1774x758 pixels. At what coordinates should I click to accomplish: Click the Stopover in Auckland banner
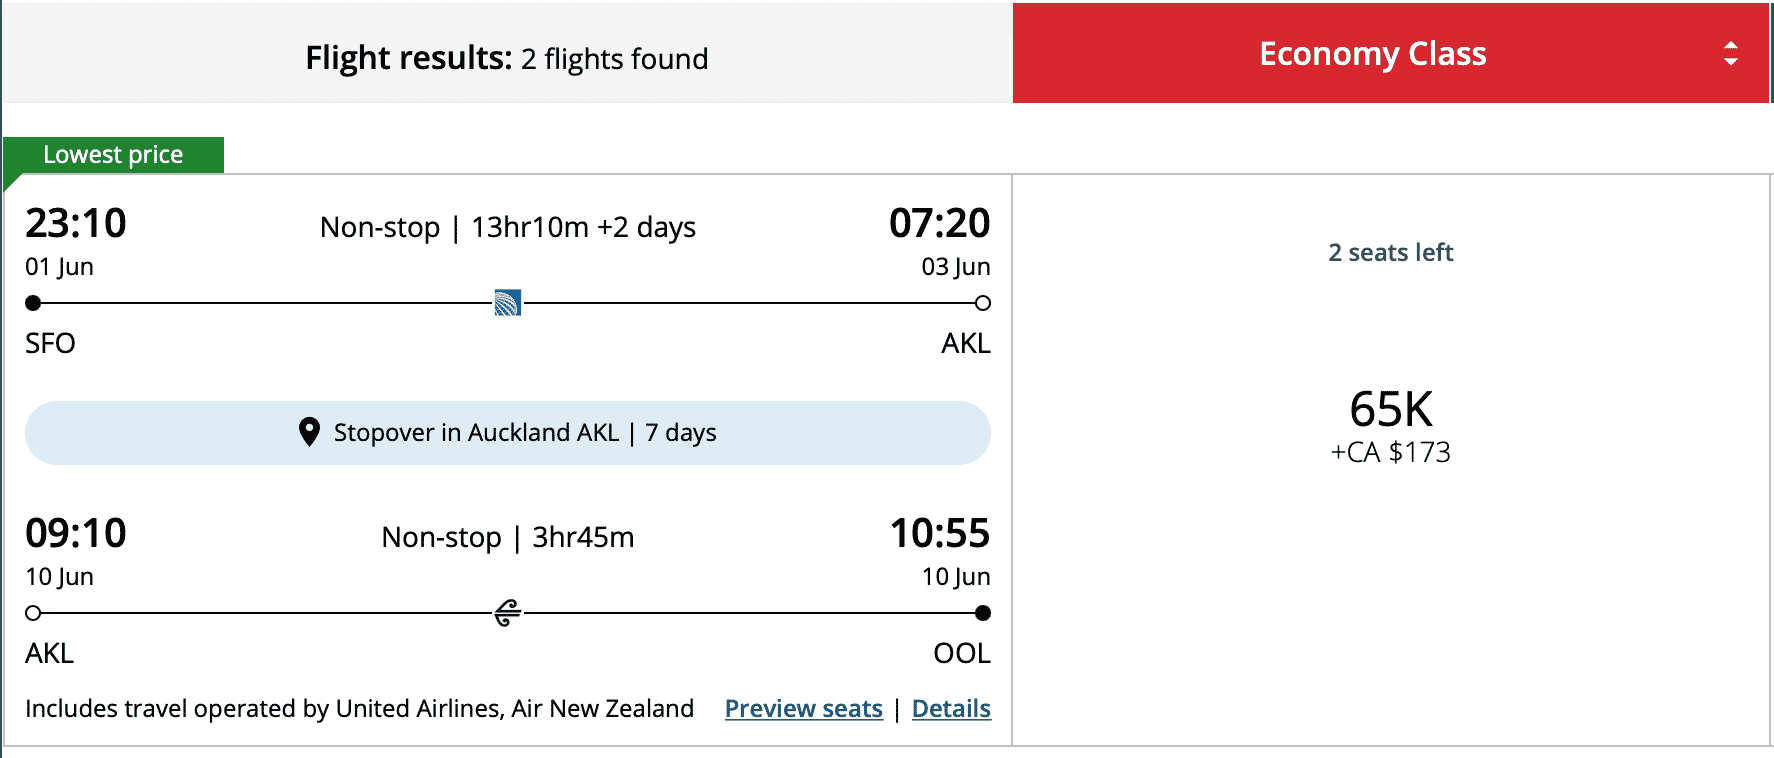point(508,433)
